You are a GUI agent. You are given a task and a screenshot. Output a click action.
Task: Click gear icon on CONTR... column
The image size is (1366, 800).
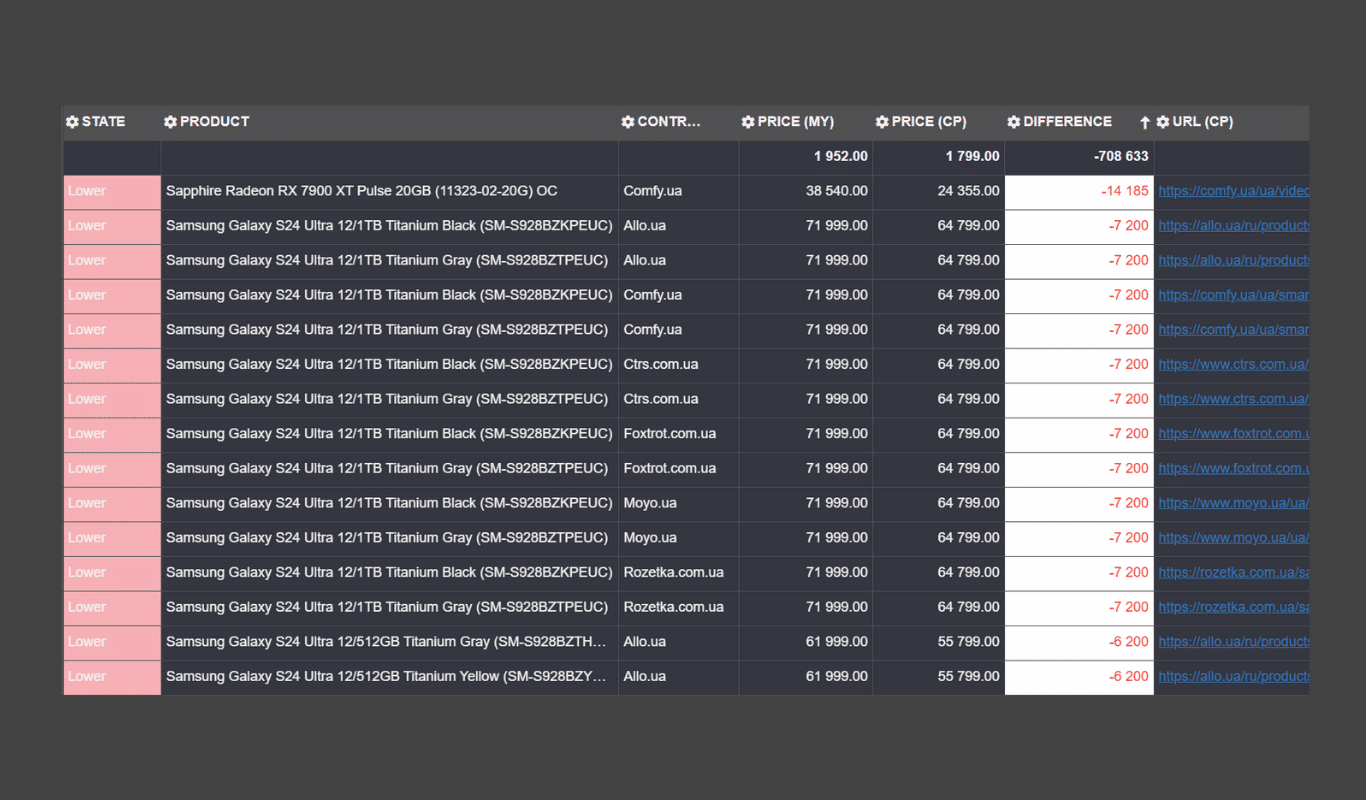point(627,122)
